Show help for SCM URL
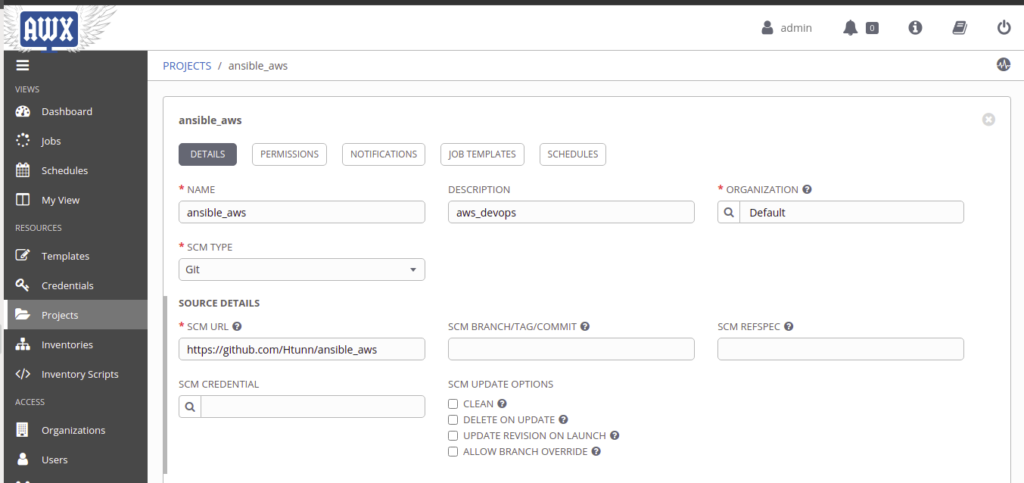The width and height of the screenshot is (1024, 483). tap(238, 326)
